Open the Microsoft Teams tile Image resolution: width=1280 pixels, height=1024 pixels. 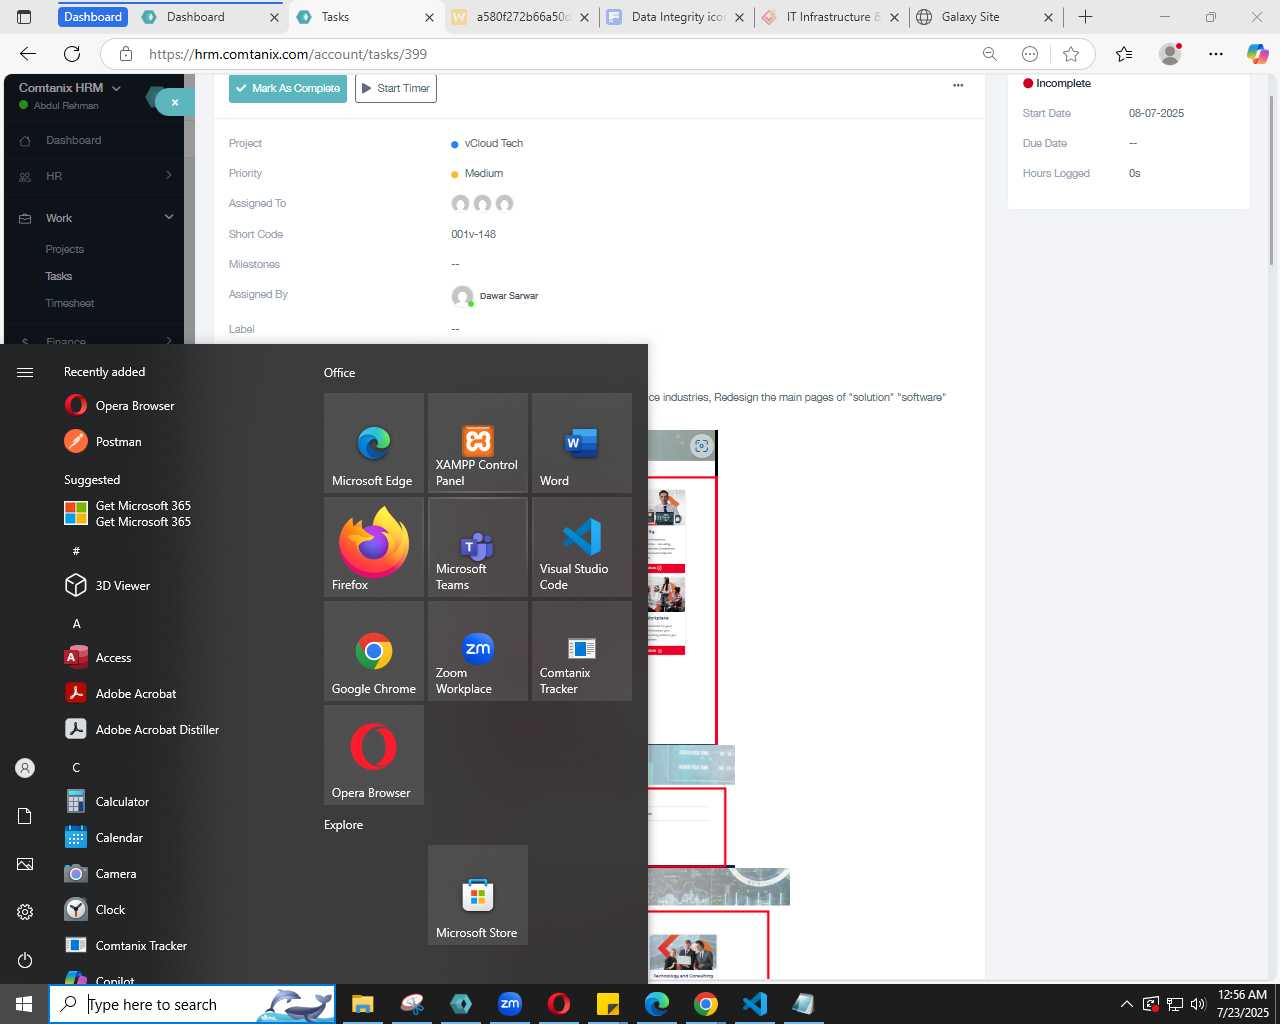pyautogui.click(x=478, y=547)
